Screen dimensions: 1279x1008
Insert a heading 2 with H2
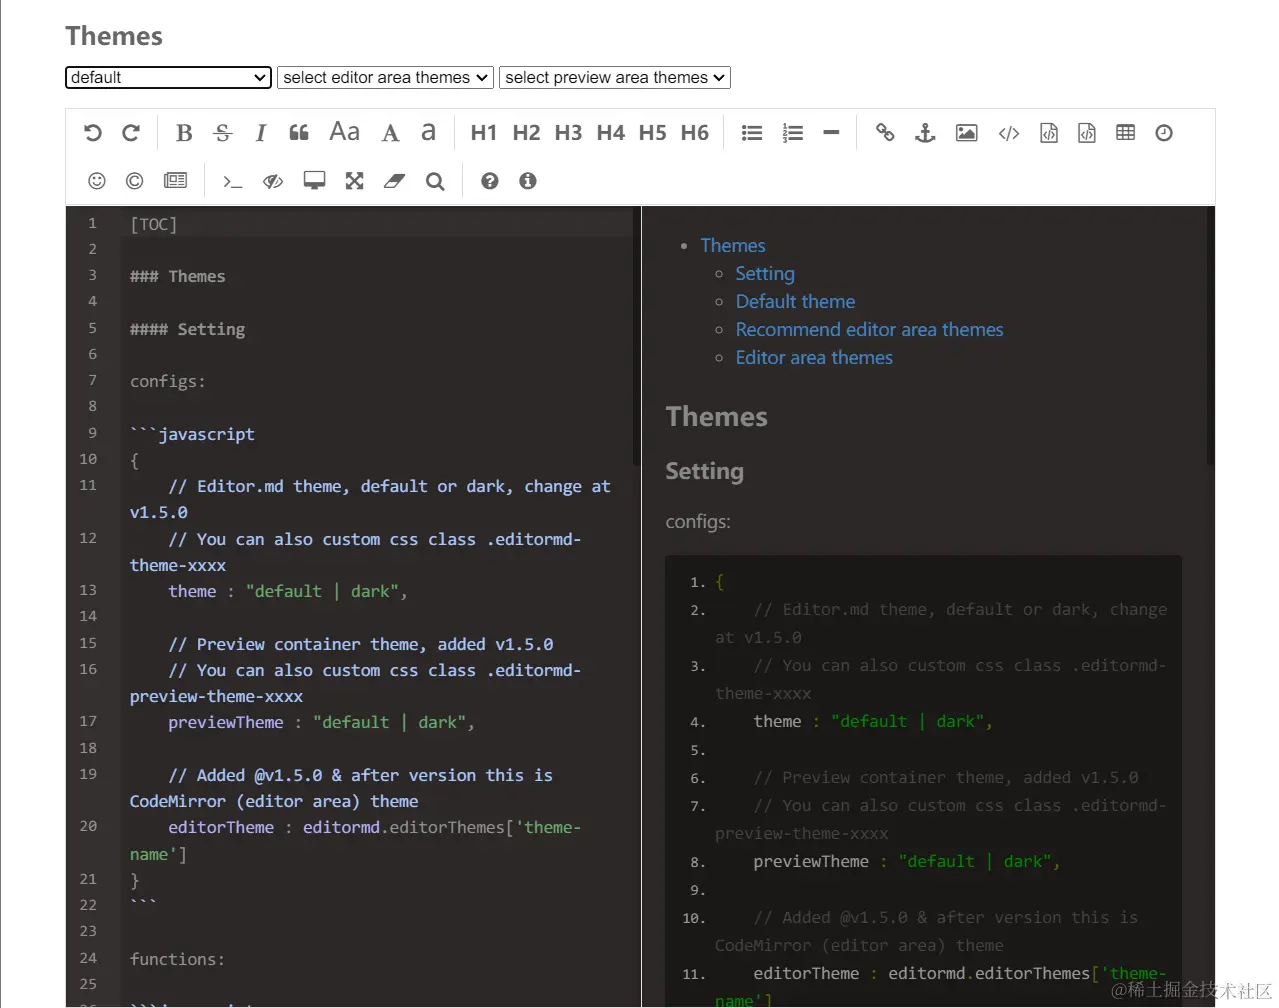(526, 133)
